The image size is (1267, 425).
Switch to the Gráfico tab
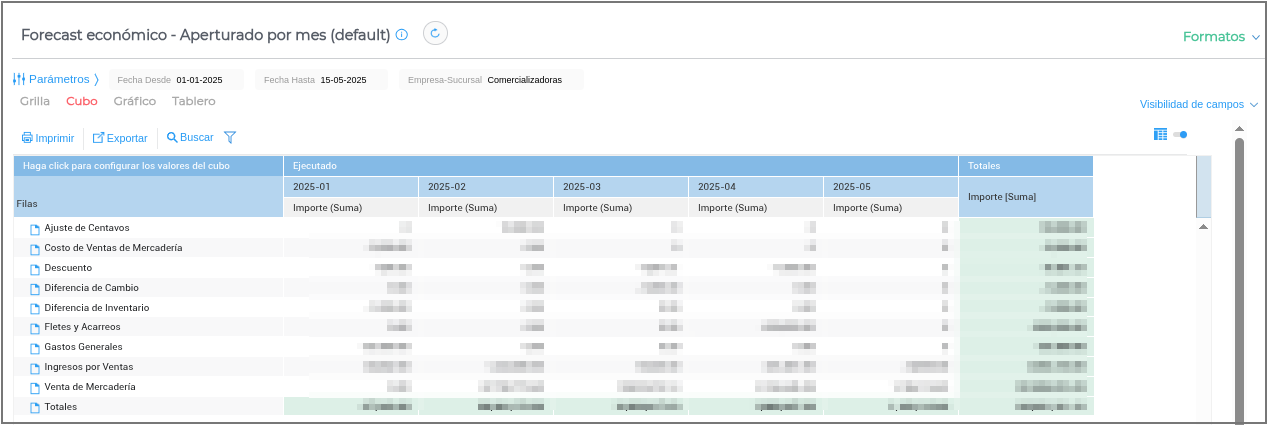135,101
